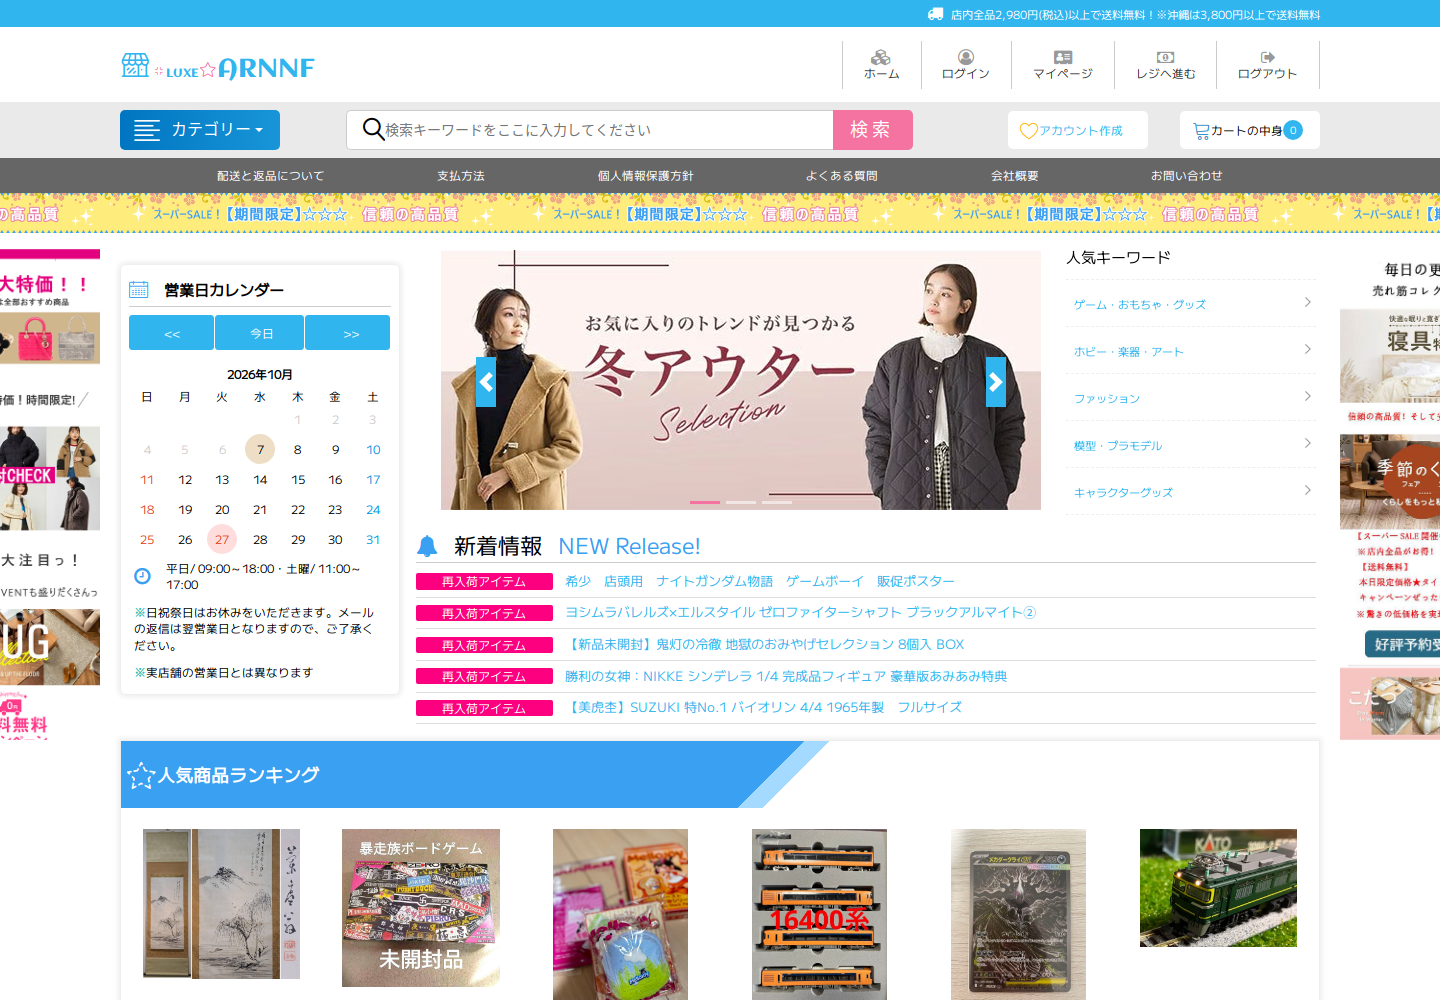This screenshot has height=1000, width=1440.
Task: Click calendar 今日 button
Action: click(x=262, y=333)
